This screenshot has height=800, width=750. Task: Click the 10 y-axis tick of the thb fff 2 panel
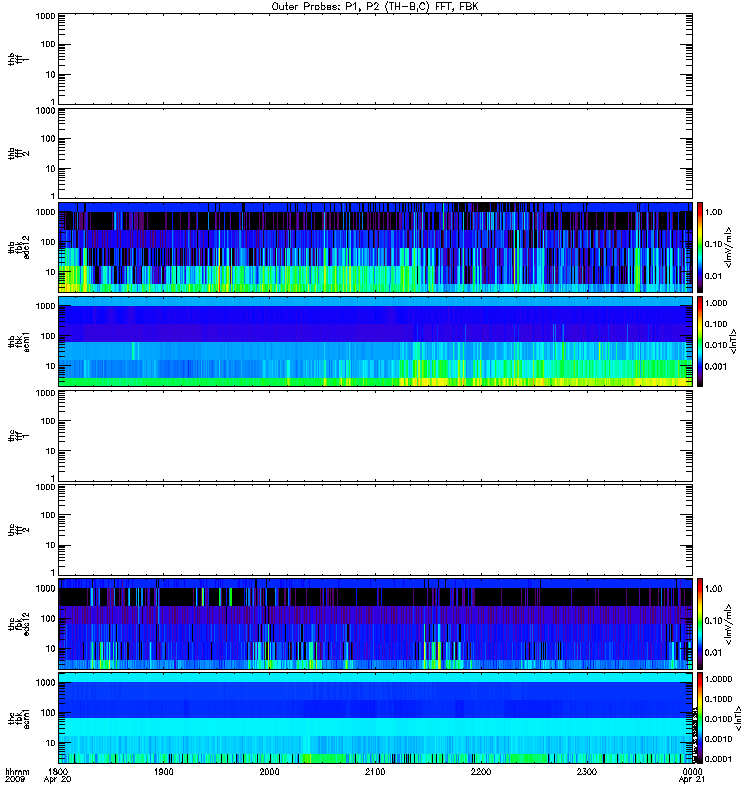pos(51,169)
